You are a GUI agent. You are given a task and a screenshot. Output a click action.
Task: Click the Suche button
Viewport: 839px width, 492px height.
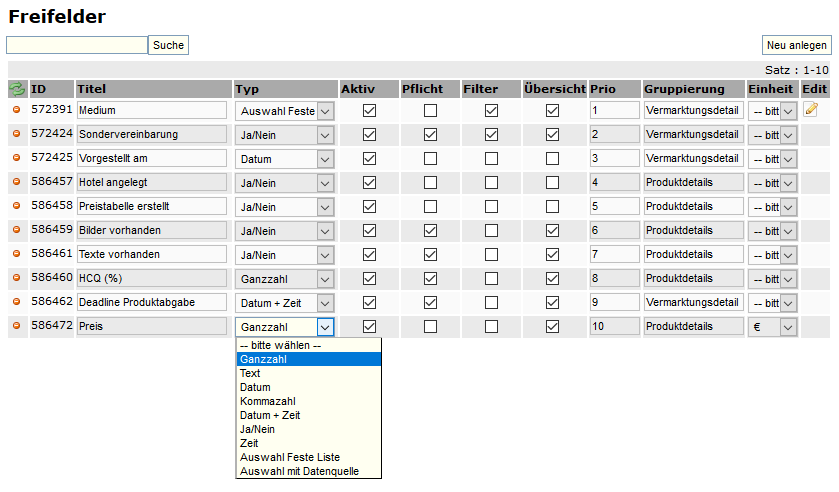coord(168,45)
